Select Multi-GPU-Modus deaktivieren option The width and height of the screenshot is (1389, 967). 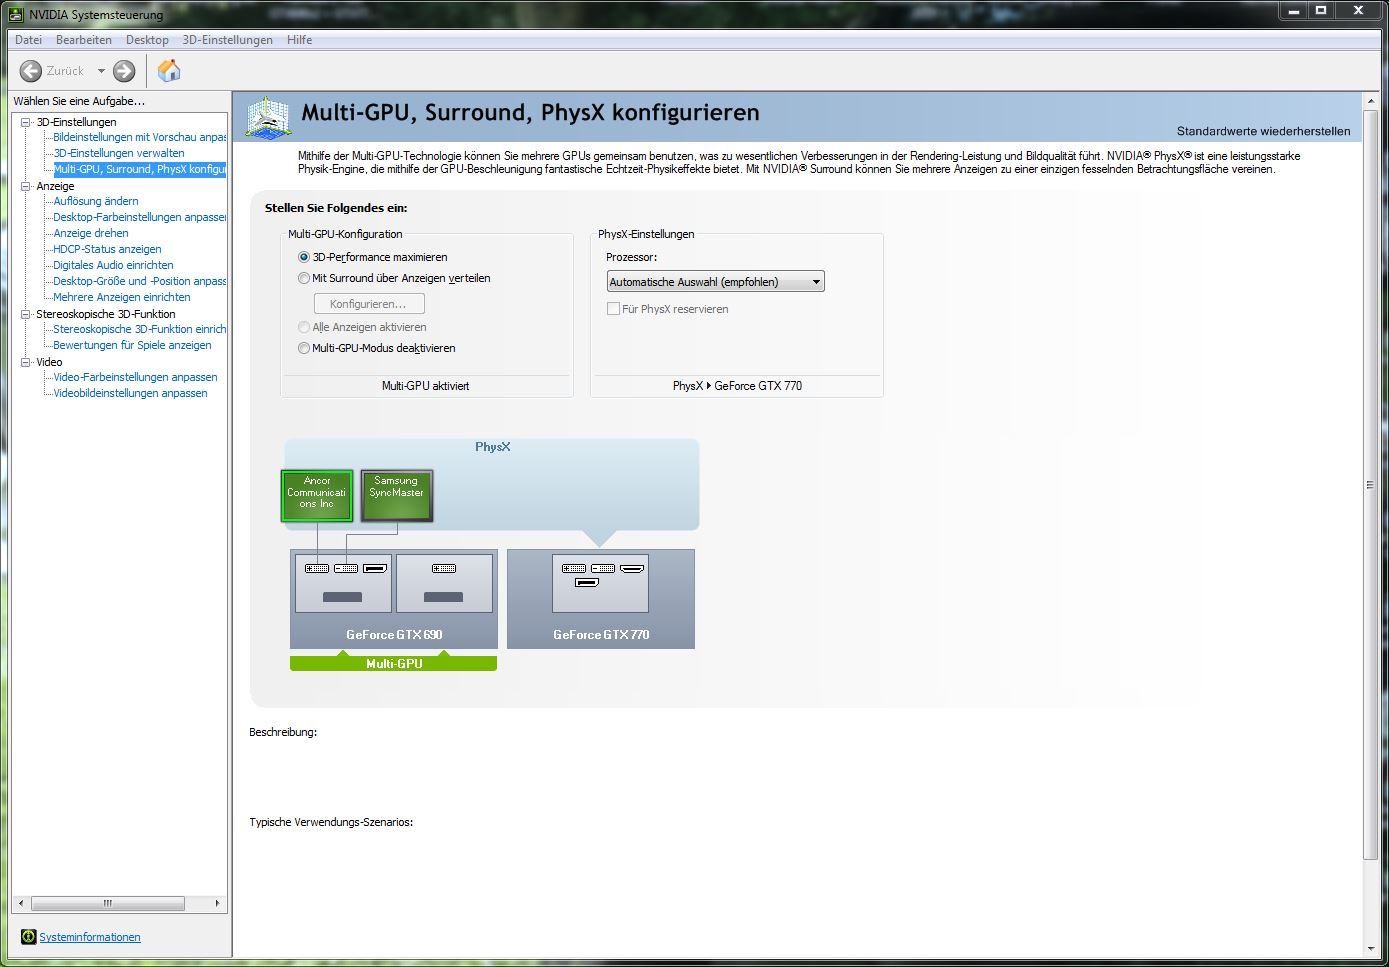coord(376,348)
